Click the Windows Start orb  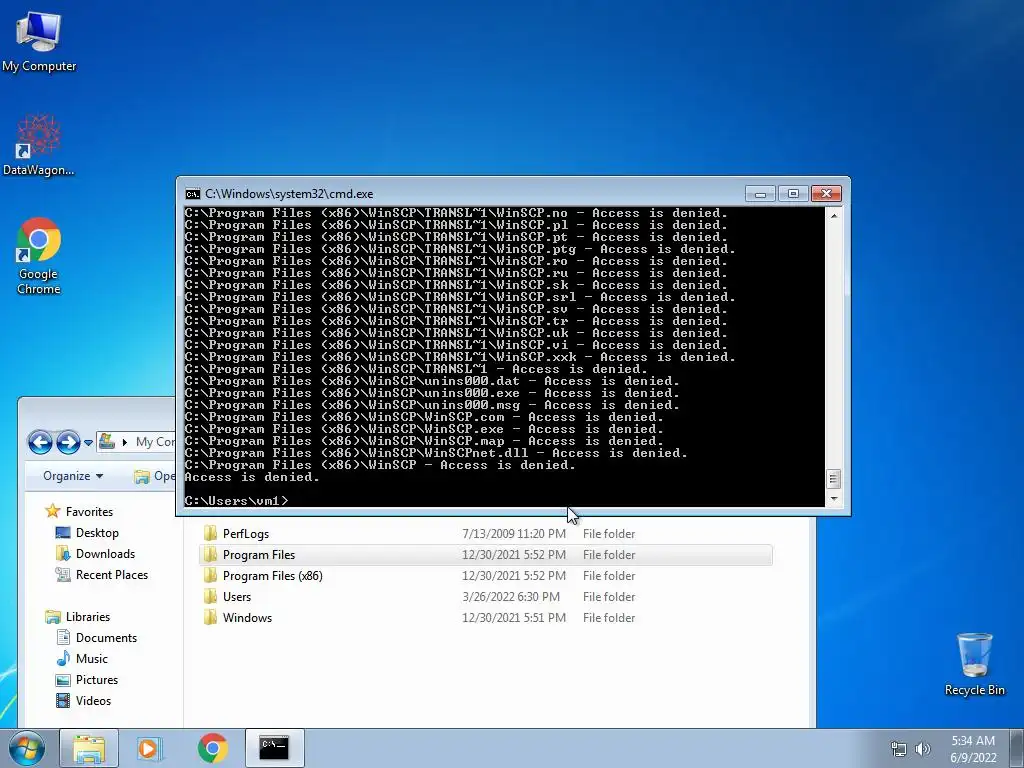[x=27, y=748]
